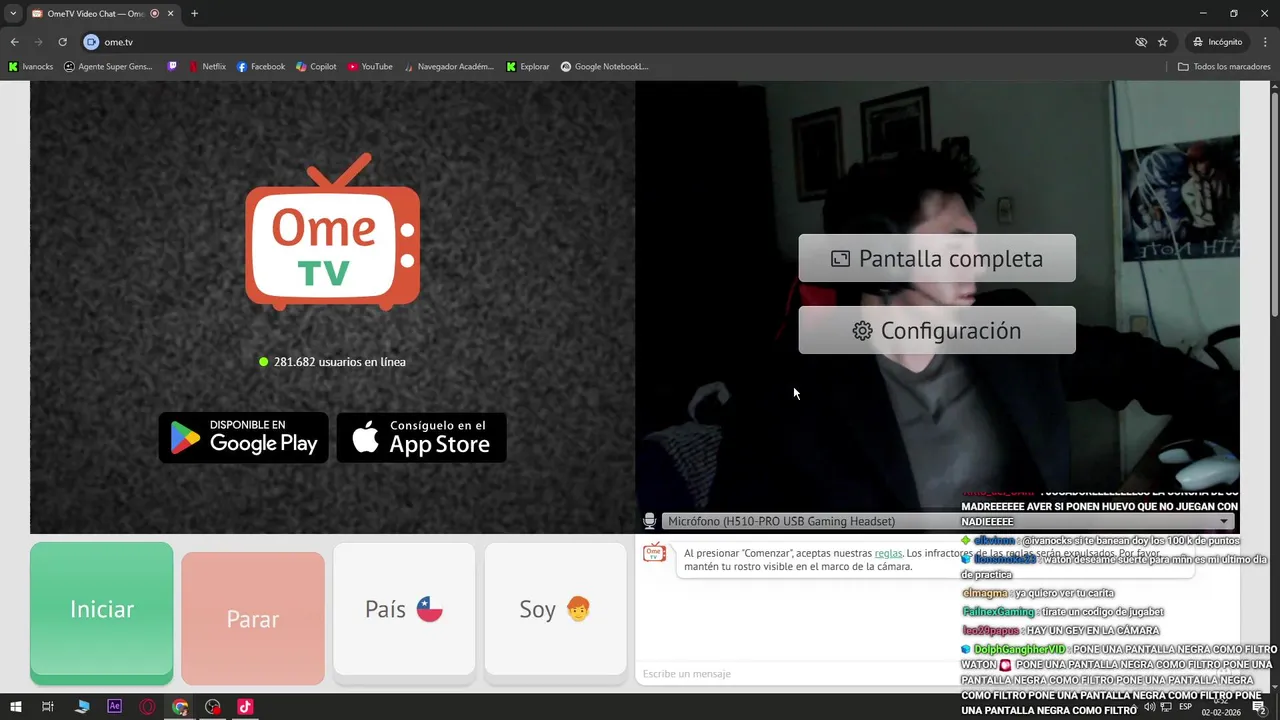Click the Pantalla completa button
This screenshot has height=720, width=1280.
[x=937, y=258]
